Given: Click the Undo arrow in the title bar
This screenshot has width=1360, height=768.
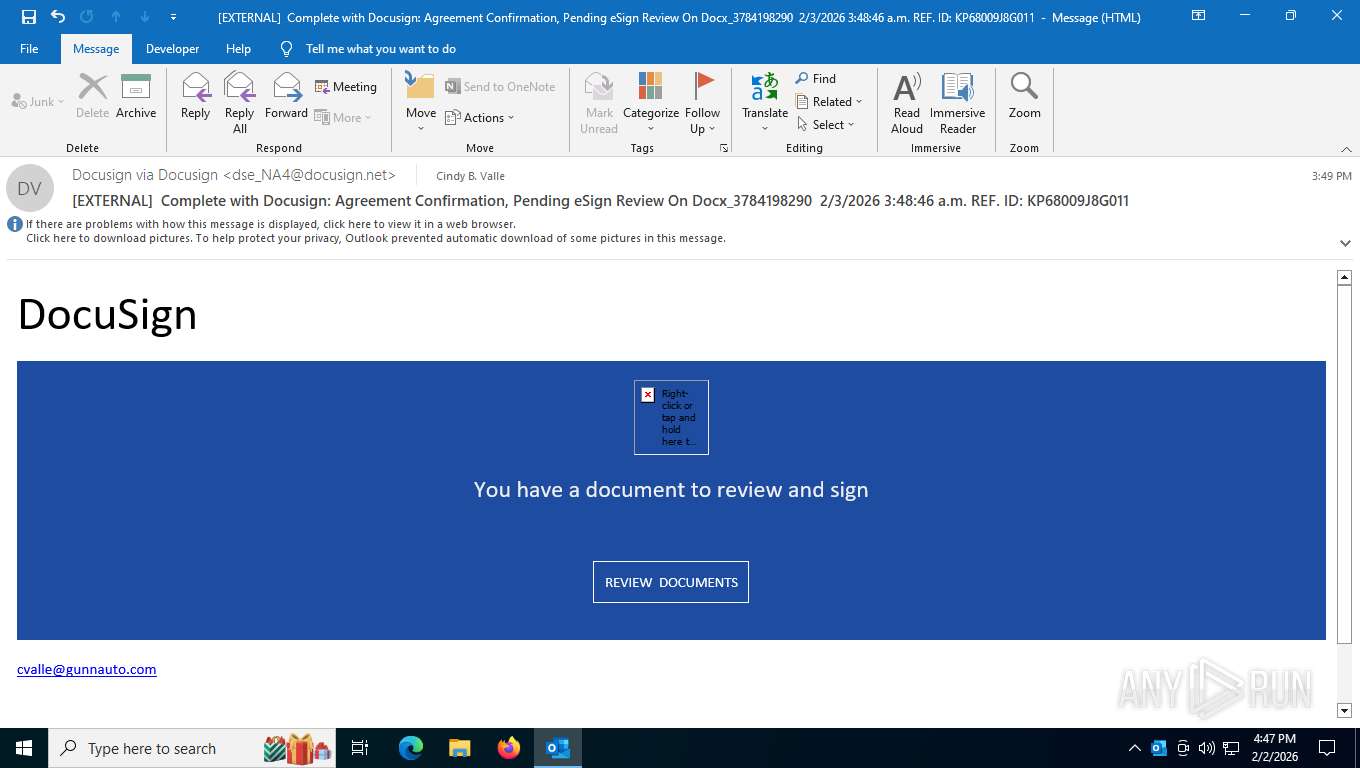Looking at the screenshot, I should pos(58,17).
